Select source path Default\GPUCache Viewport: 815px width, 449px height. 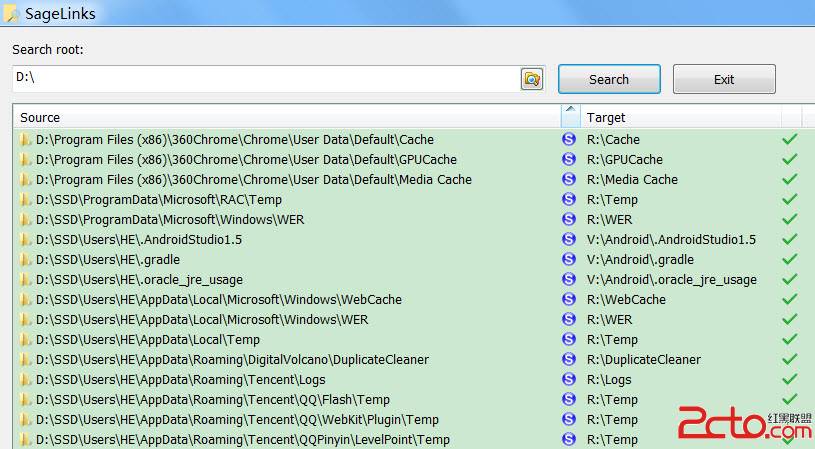click(246, 160)
